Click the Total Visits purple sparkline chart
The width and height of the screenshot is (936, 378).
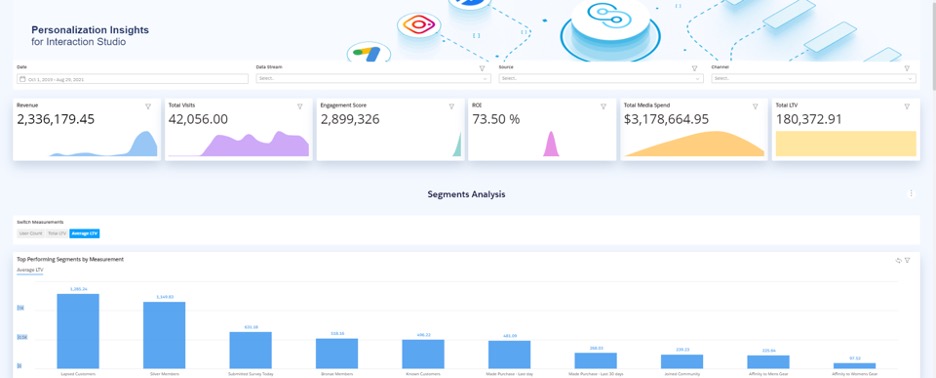[239, 144]
